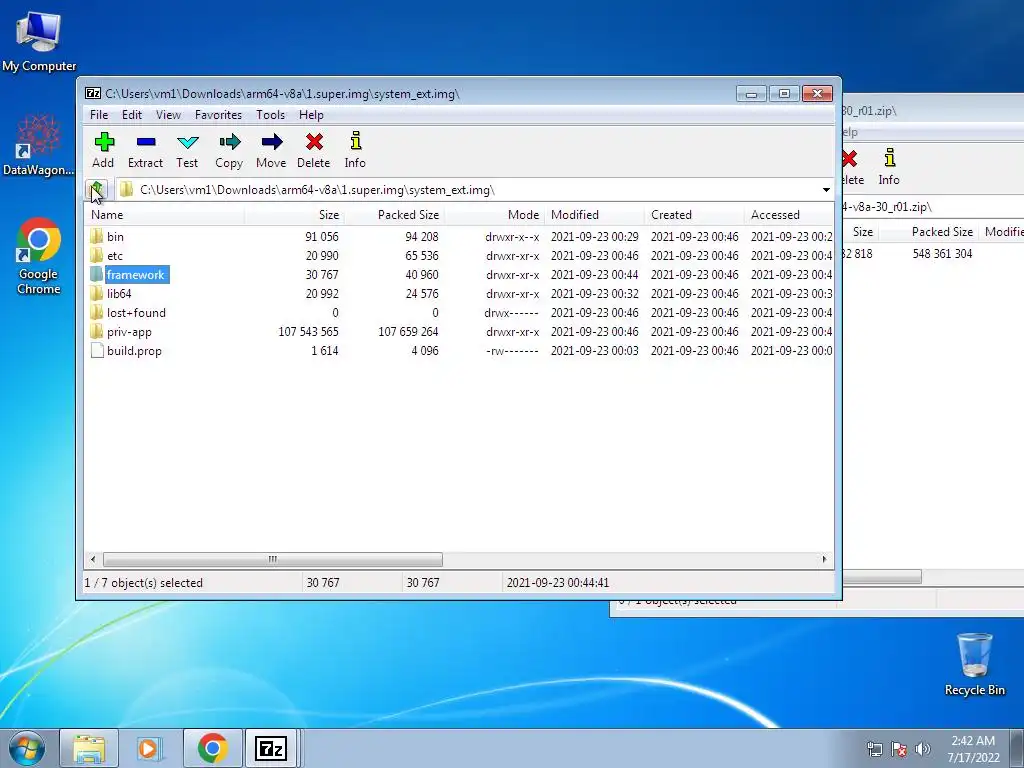Click the Test toolbar icon
This screenshot has height=768, width=1024.
(187, 150)
